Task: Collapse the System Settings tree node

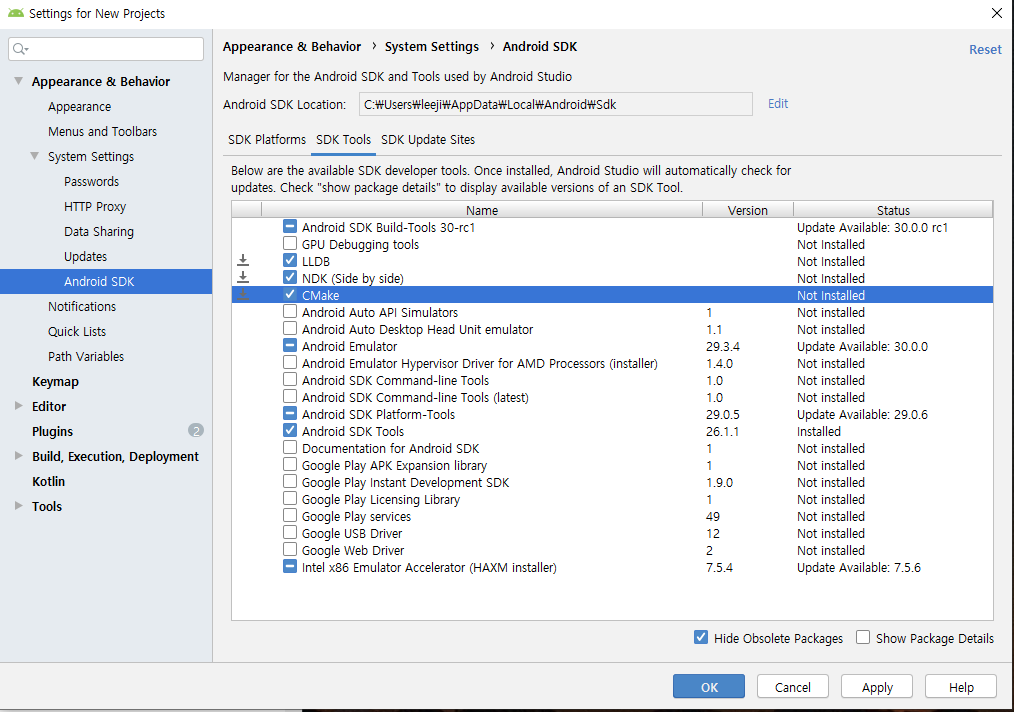Action: tap(35, 156)
